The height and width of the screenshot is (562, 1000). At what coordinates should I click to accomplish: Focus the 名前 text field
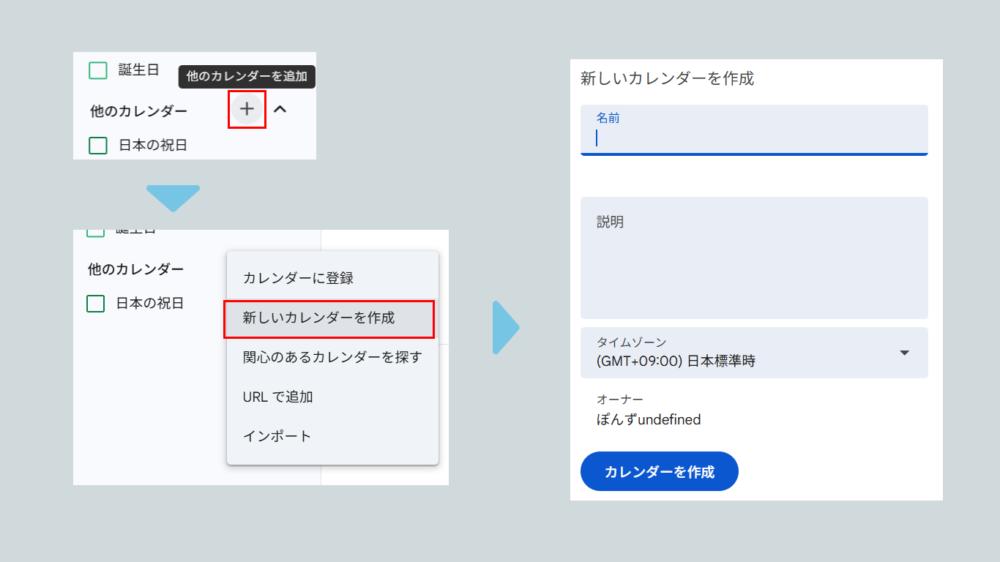pos(753,138)
